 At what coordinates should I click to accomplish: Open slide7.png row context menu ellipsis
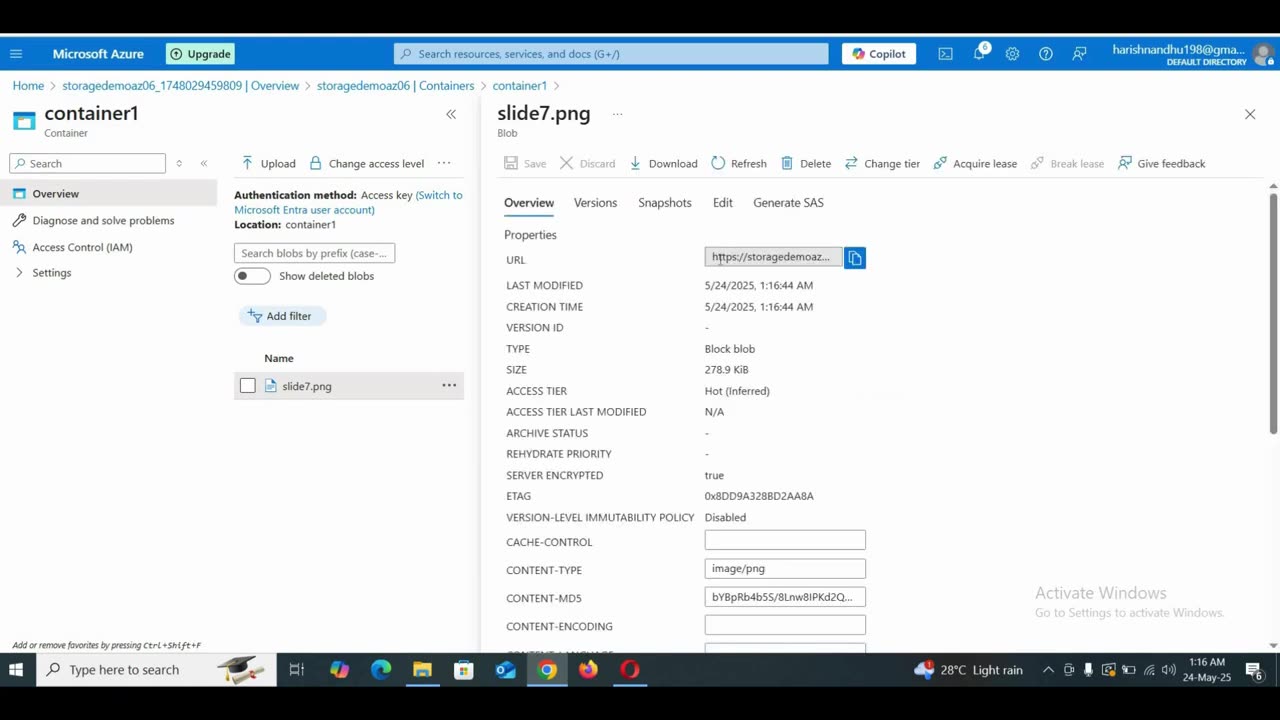point(449,386)
